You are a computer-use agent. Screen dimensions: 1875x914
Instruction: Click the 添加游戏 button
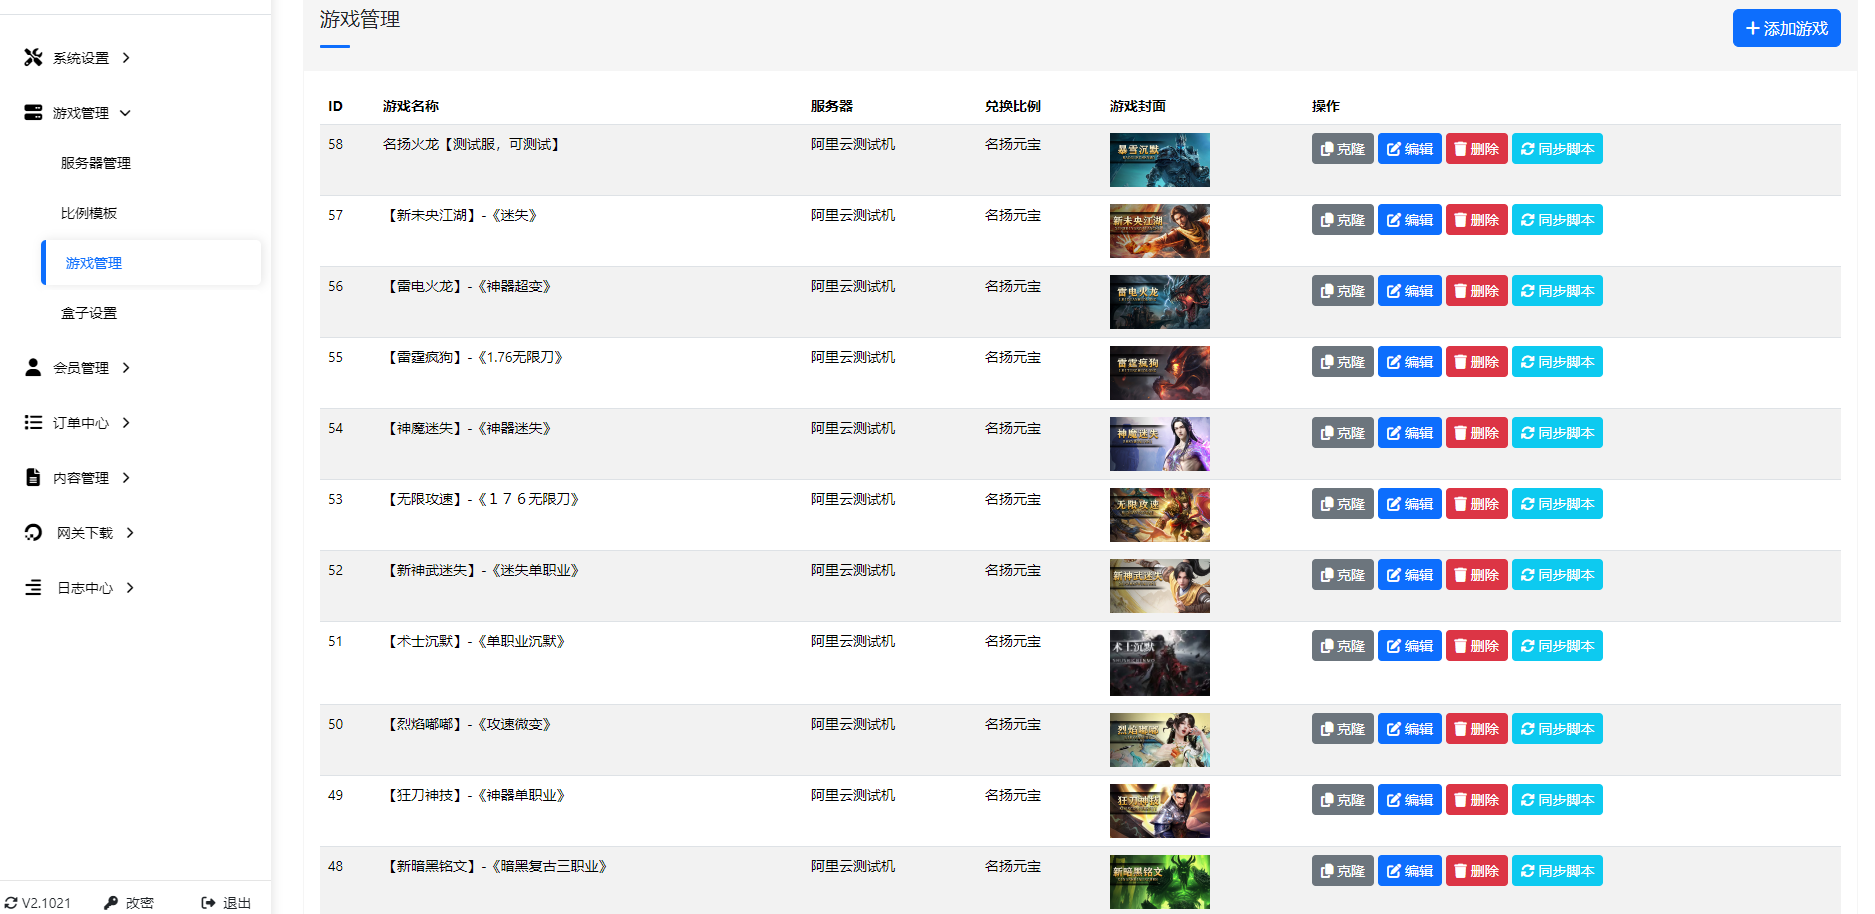tap(1786, 29)
